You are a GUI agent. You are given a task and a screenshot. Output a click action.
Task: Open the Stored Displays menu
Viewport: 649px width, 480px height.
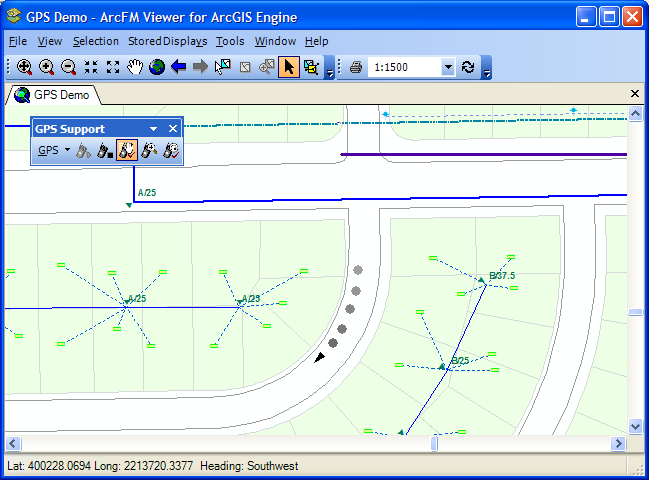[167, 41]
